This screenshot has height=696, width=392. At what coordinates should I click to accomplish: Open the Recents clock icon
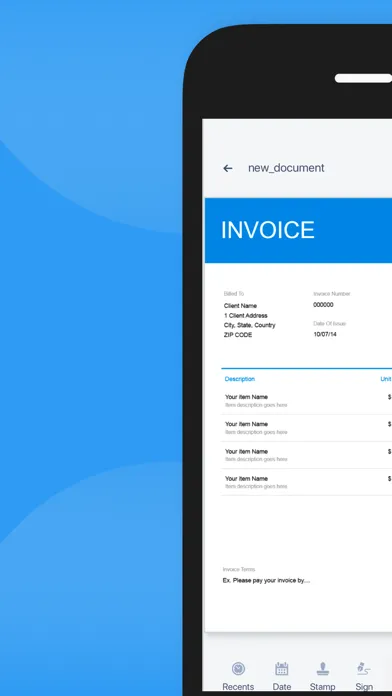(238, 668)
